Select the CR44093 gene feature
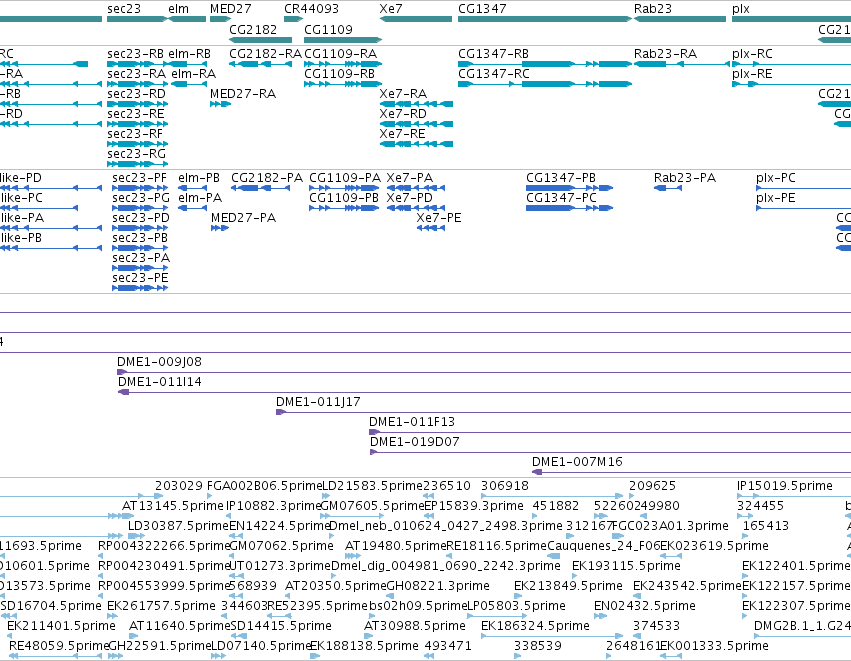 (294, 19)
